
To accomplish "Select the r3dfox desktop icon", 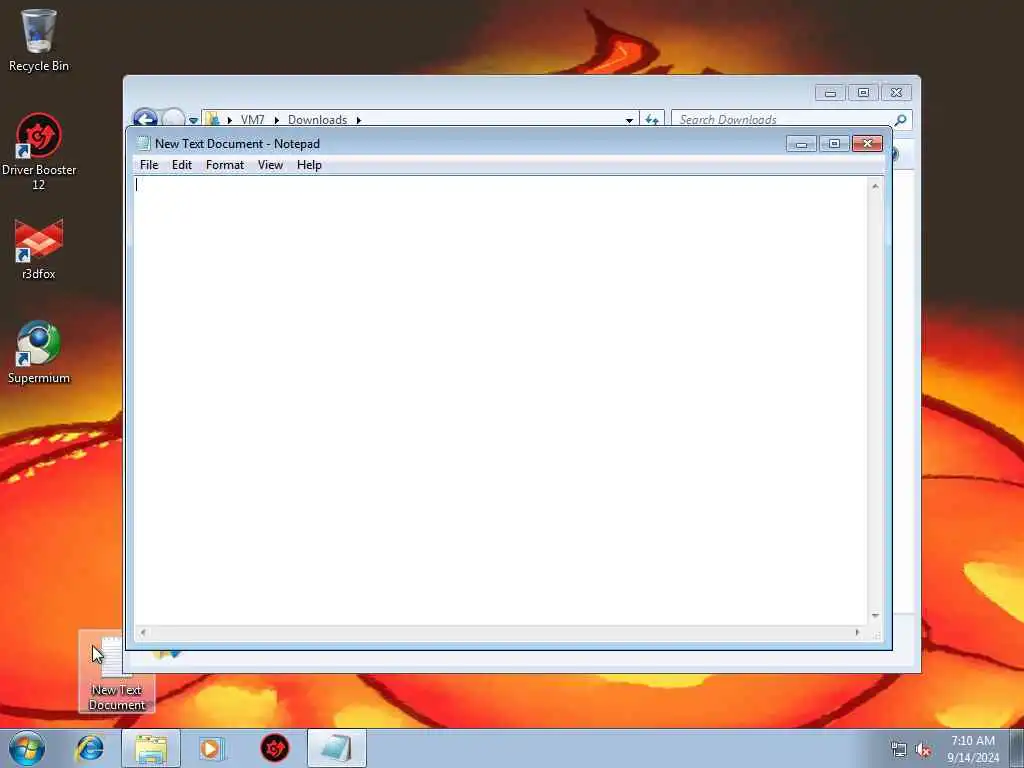I will (39, 249).
